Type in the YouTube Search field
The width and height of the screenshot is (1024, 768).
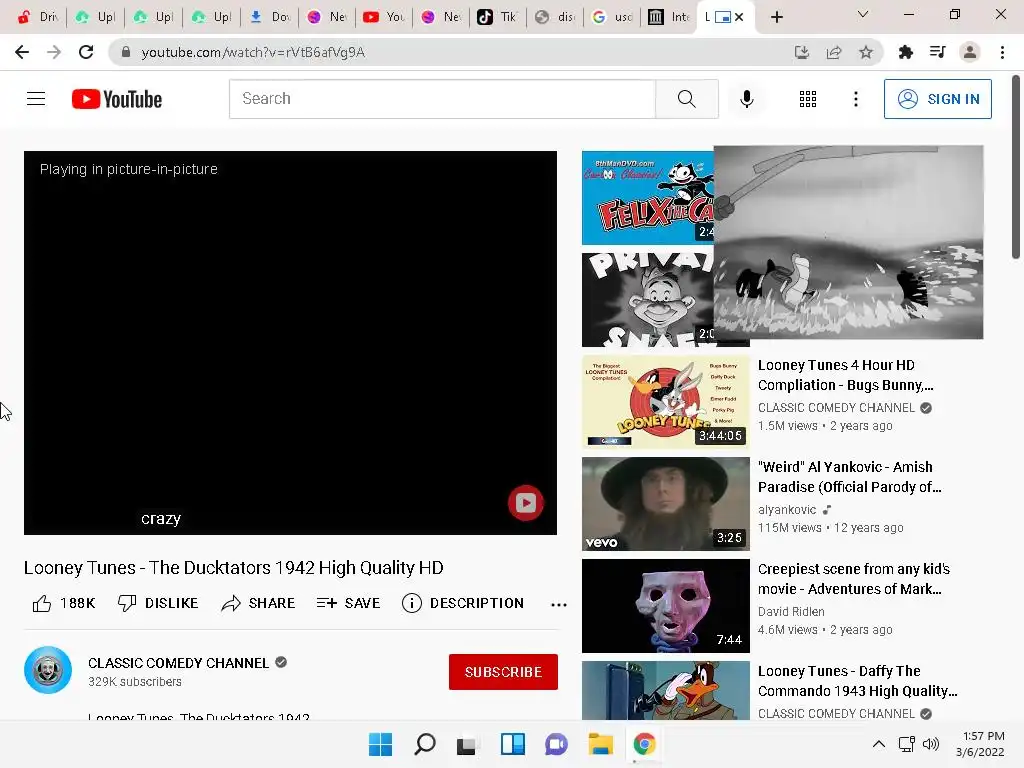pyautogui.click(x=442, y=99)
